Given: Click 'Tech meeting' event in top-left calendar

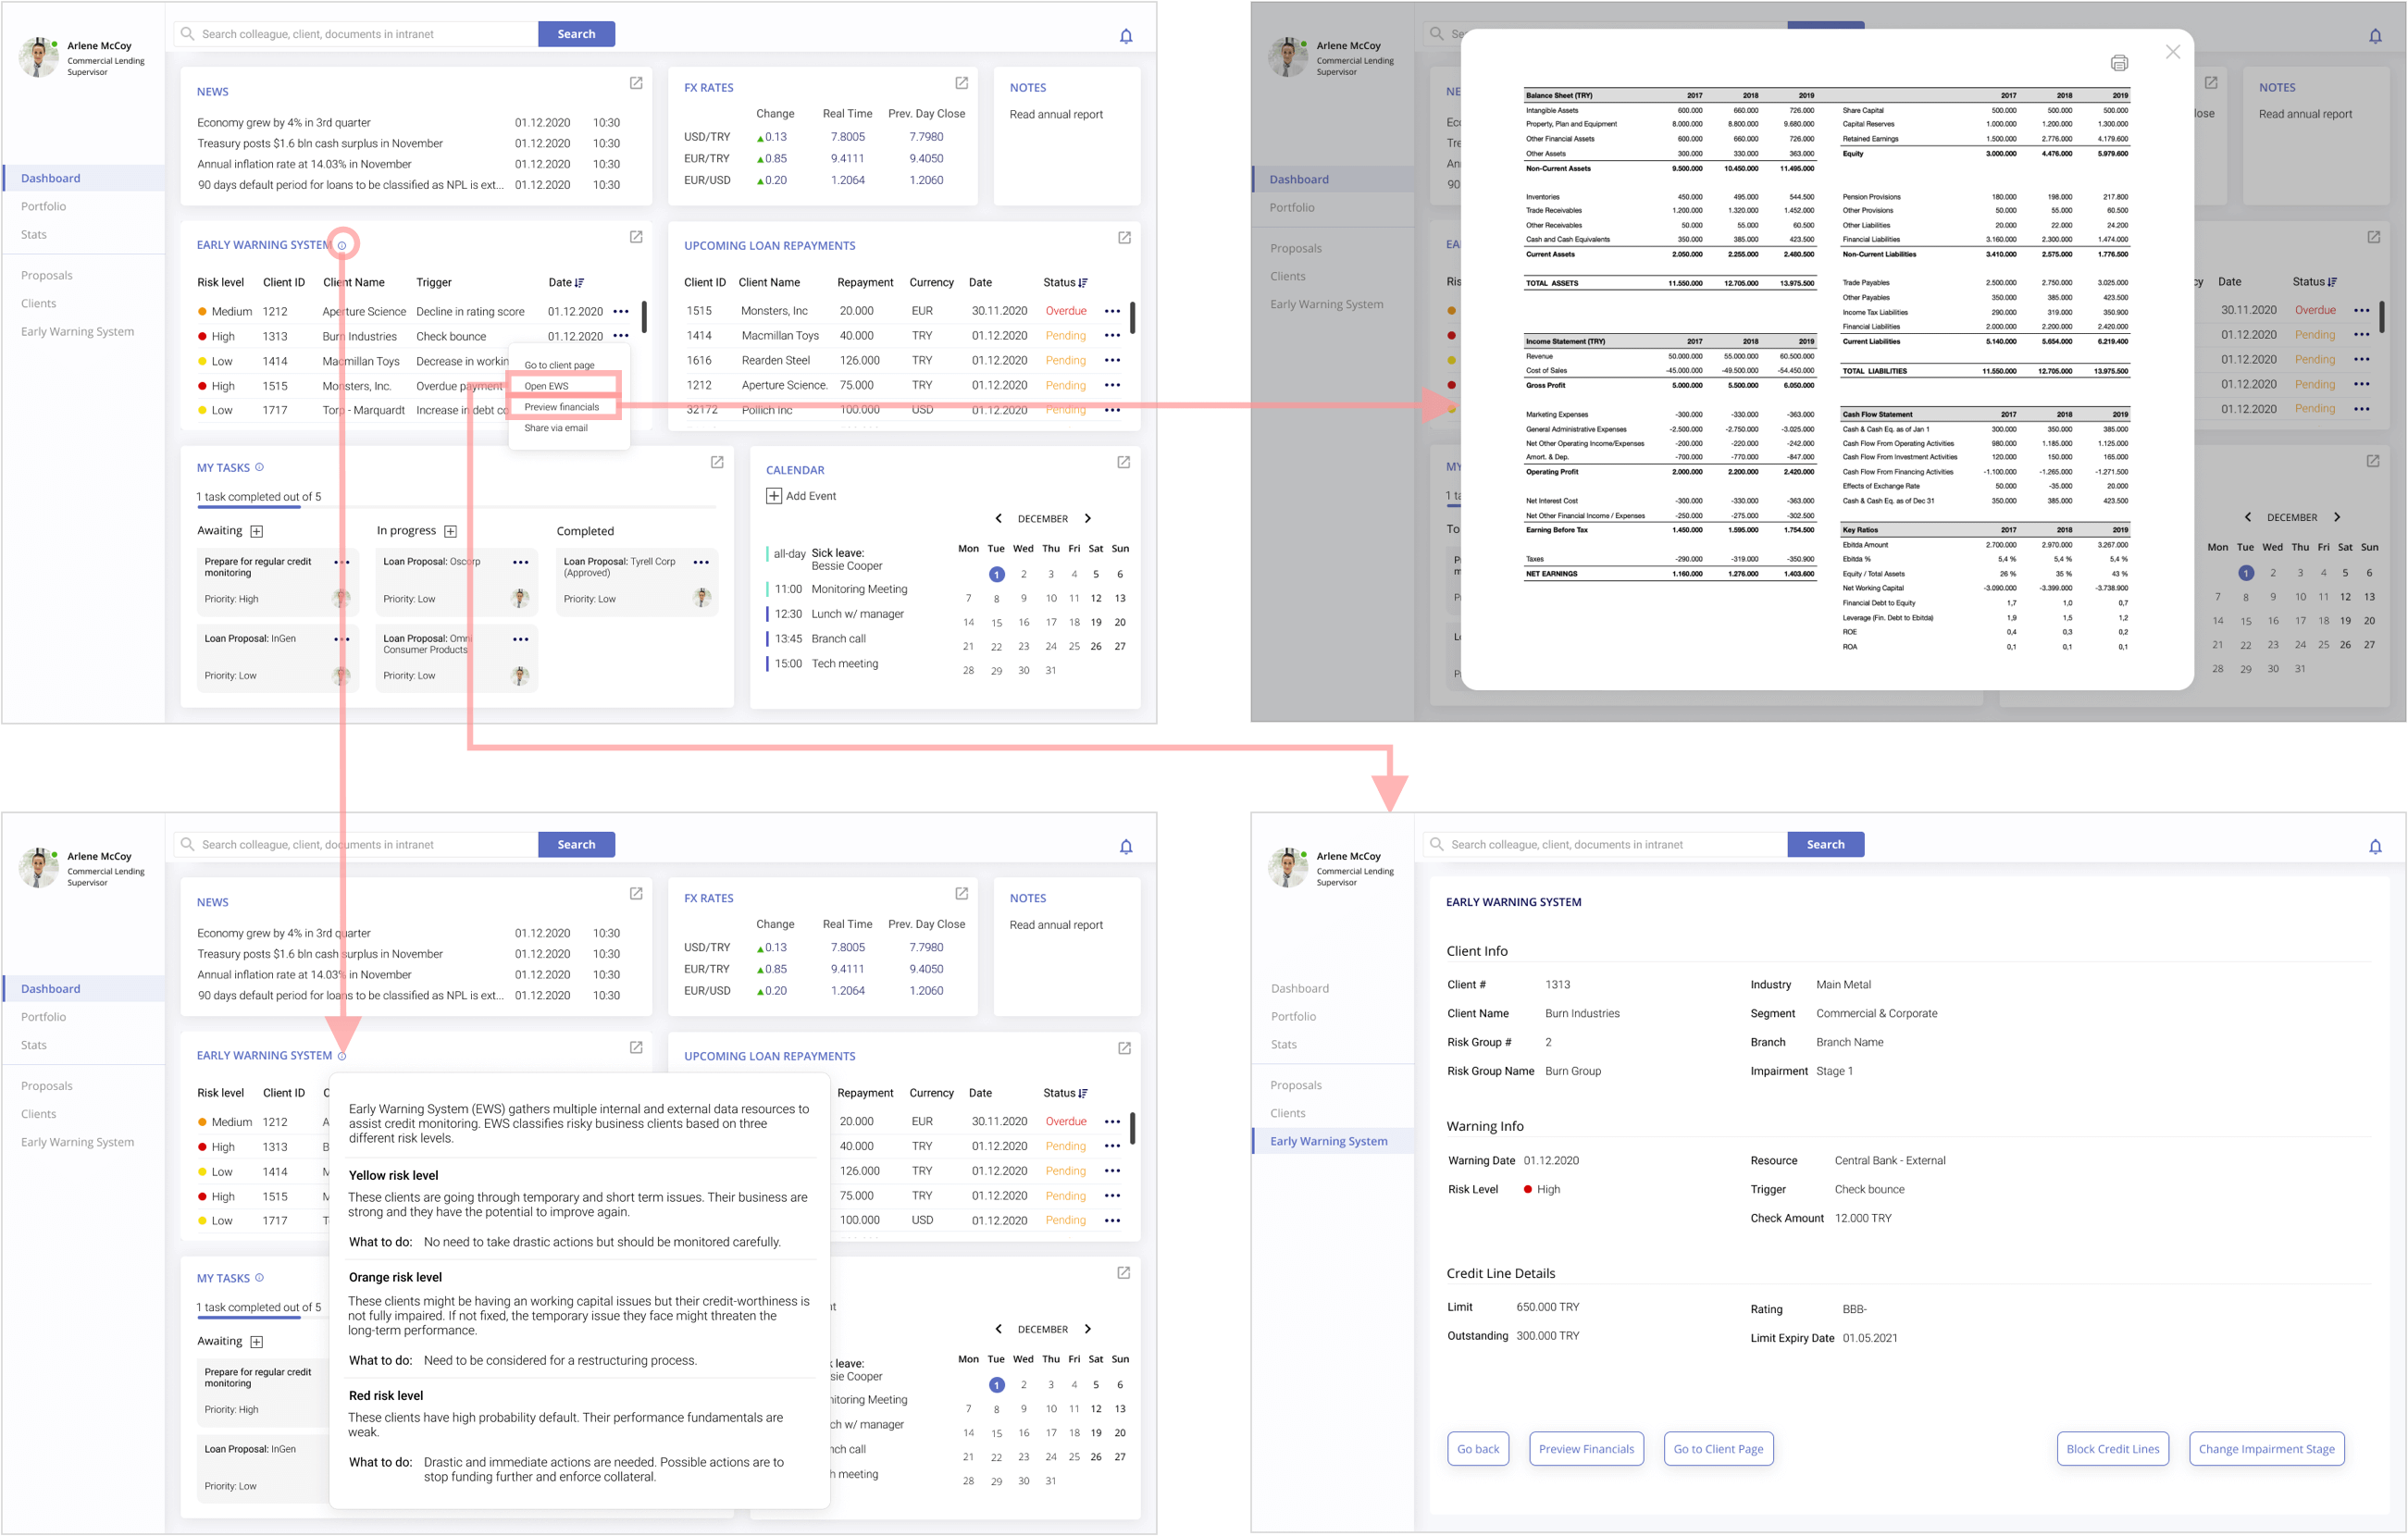Looking at the screenshot, I should point(844,663).
